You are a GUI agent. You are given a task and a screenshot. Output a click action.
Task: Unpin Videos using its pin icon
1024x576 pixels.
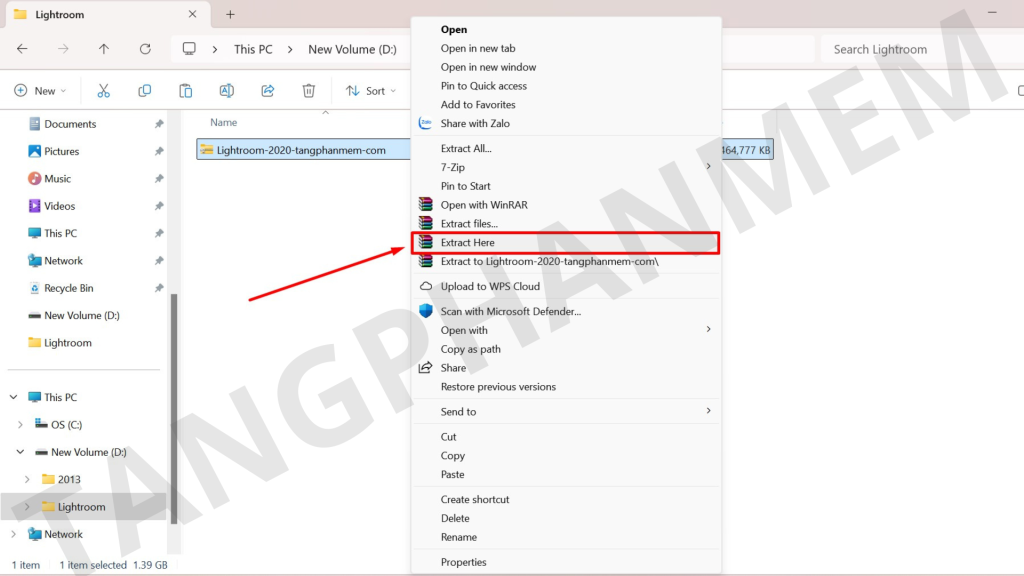[x=159, y=206]
